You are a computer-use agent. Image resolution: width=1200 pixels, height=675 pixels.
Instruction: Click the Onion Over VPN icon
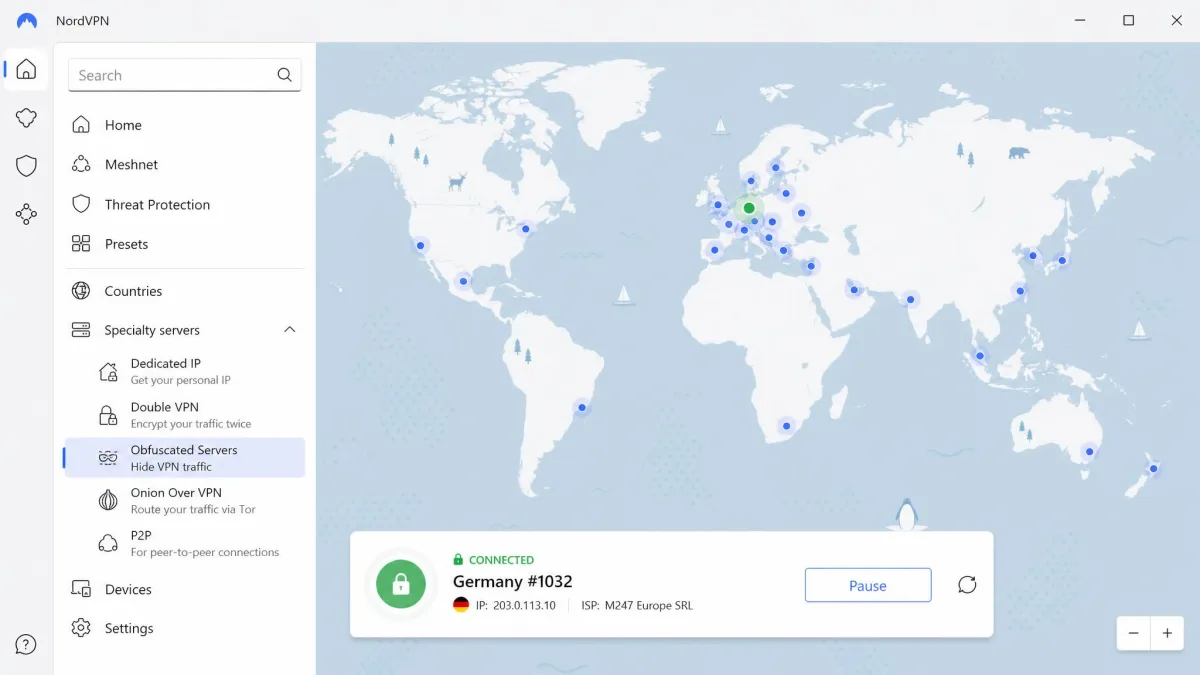pos(108,500)
